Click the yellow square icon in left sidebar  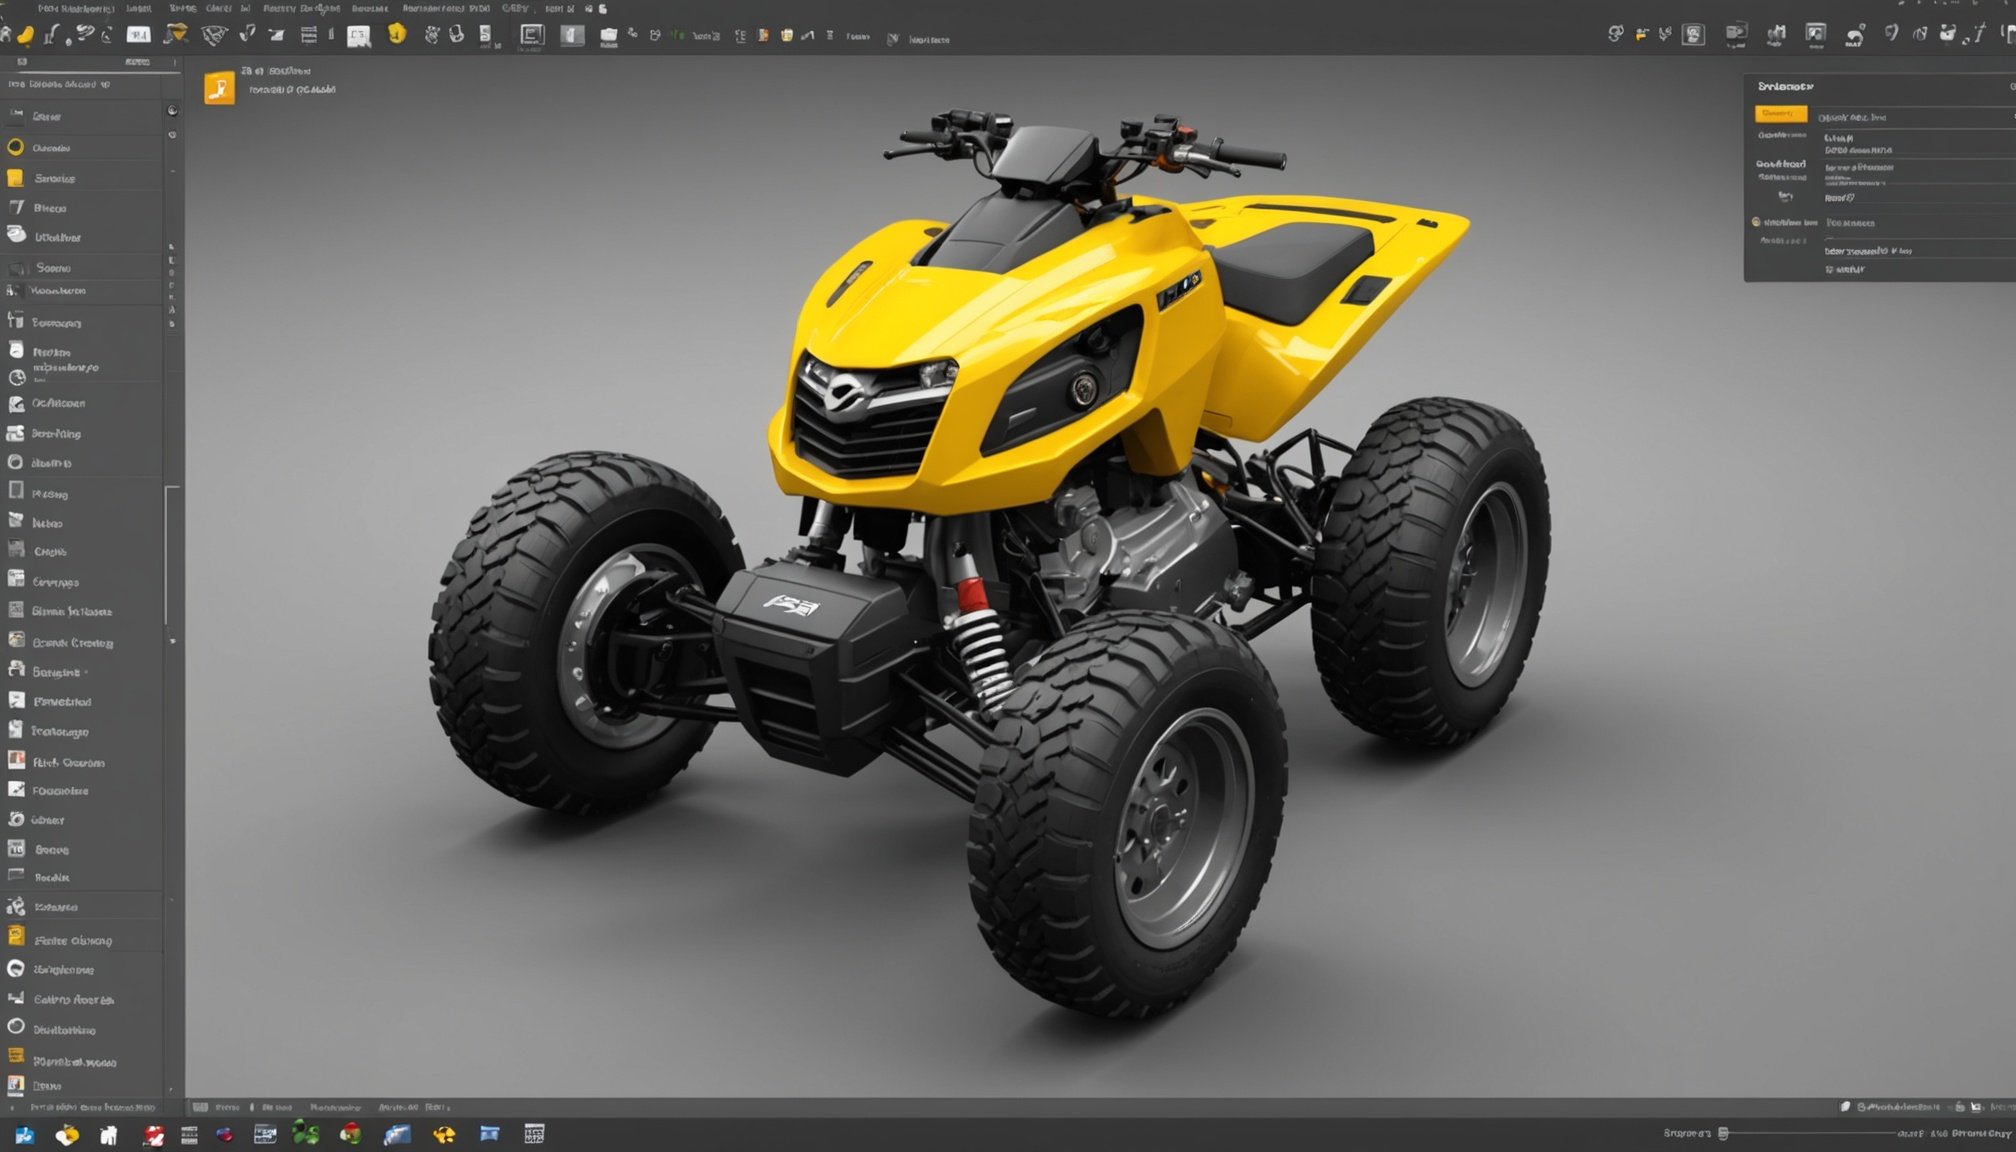(16, 178)
